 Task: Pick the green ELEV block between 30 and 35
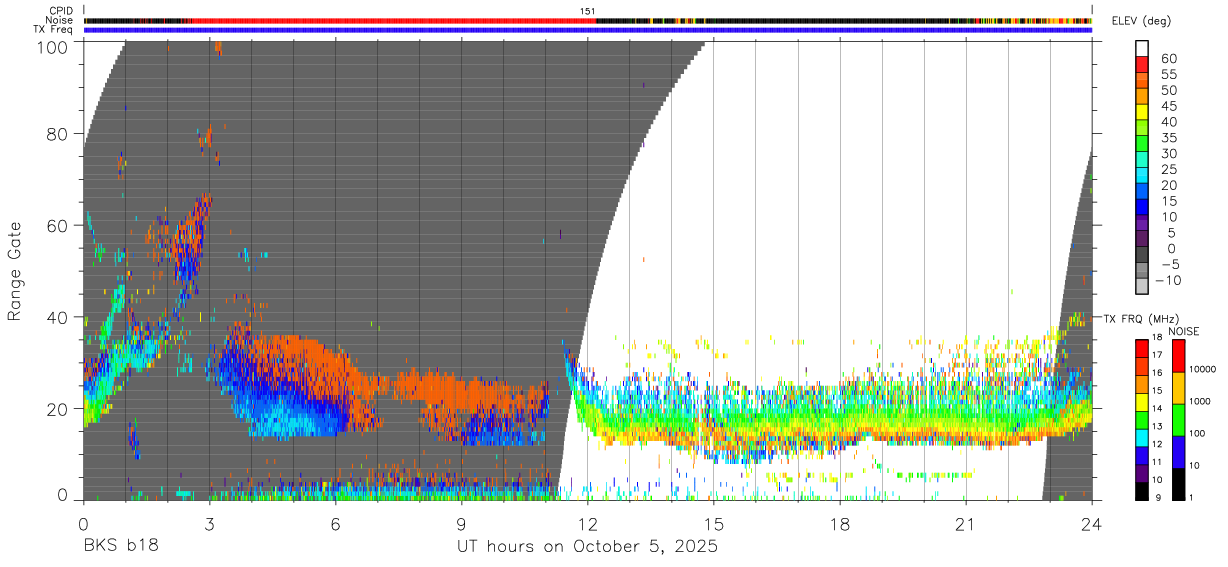1142,145
